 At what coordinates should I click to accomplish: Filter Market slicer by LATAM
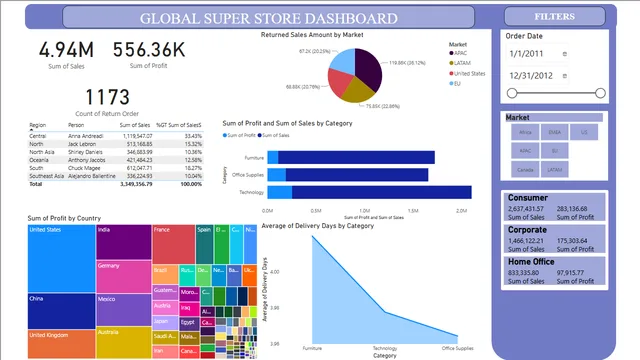pos(554,169)
